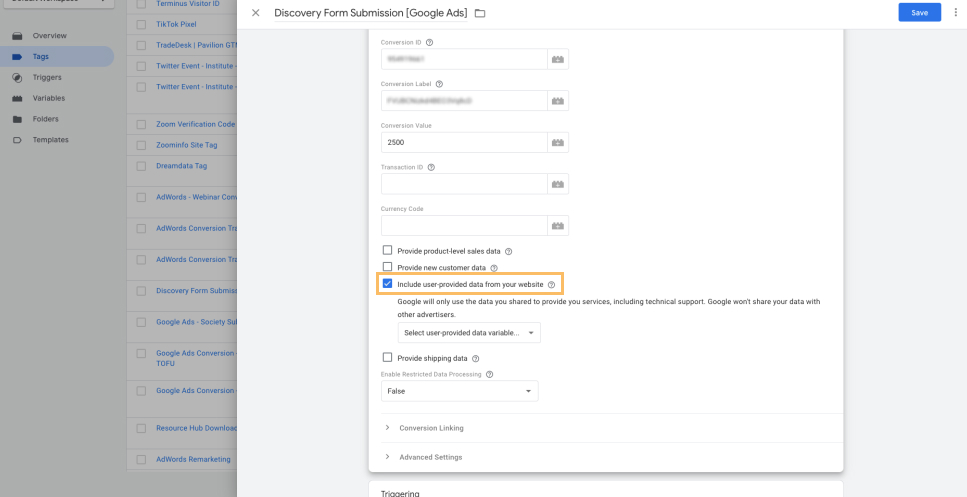
Task: Edit the Conversion Value field
Action: [x=464, y=142]
